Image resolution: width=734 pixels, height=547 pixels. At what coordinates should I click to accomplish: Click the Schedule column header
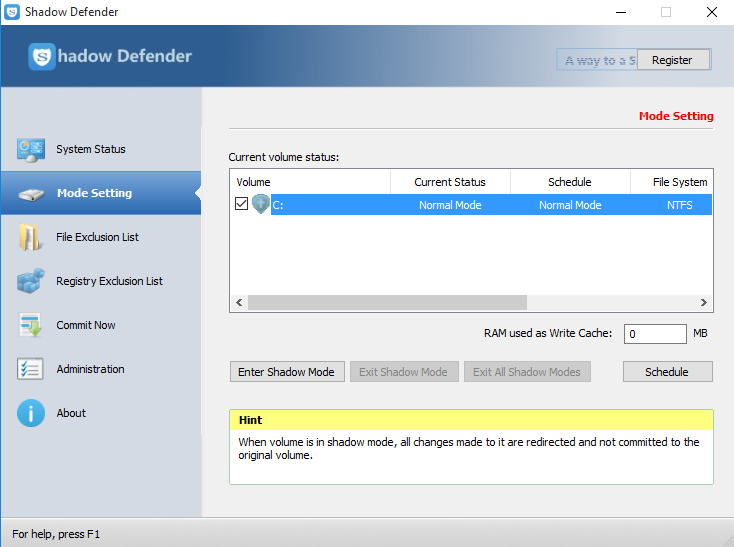pyautogui.click(x=570, y=182)
